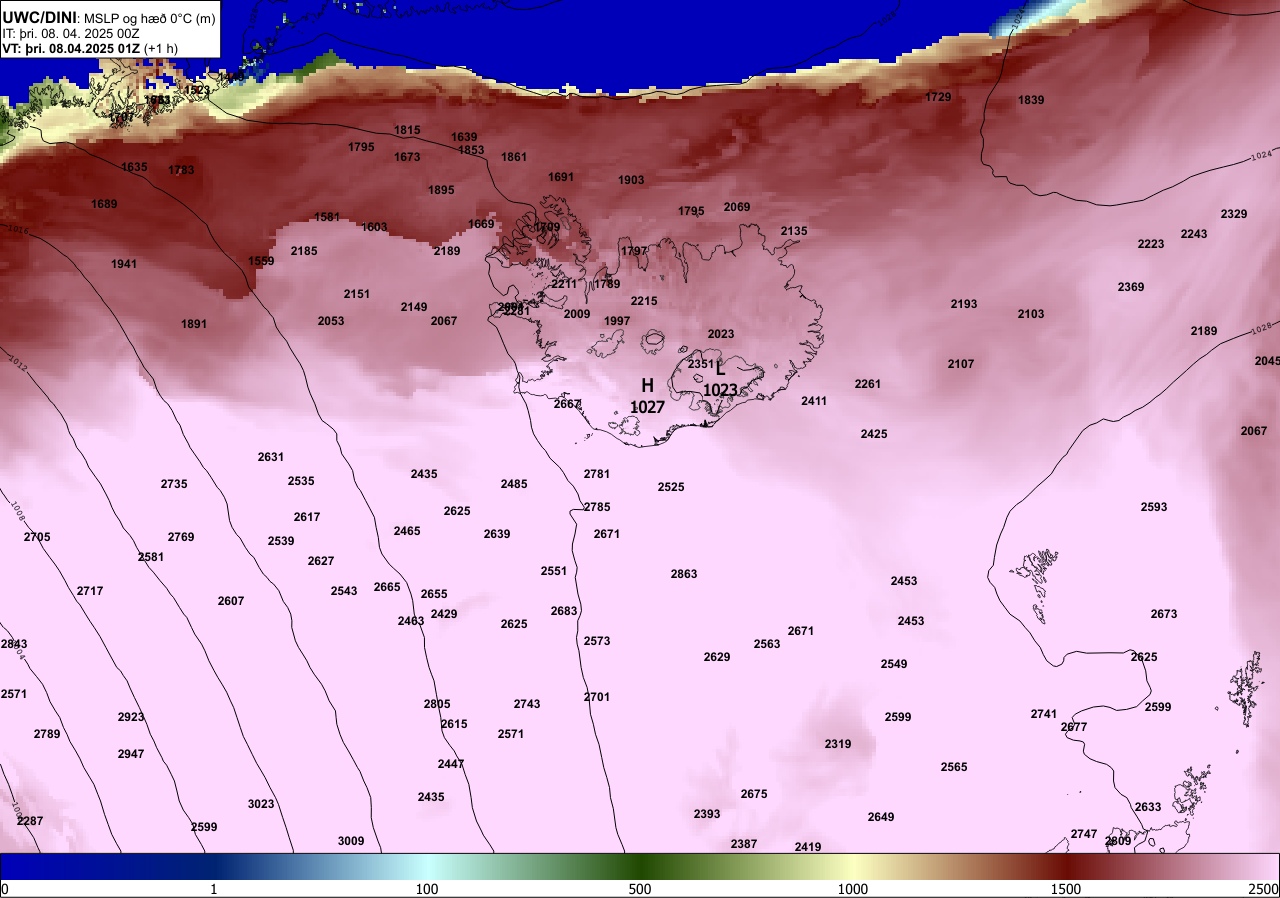Click the height value '2549'
The width and height of the screenshot is (1280, 898).
(x=894, y=664)
